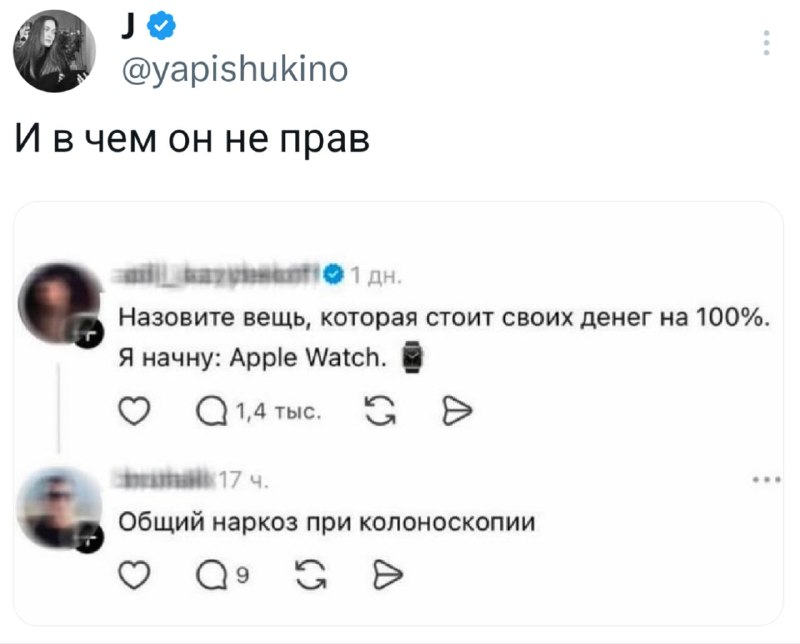Open J's profile picture
The image size is (800, 644).
[54, 51]
